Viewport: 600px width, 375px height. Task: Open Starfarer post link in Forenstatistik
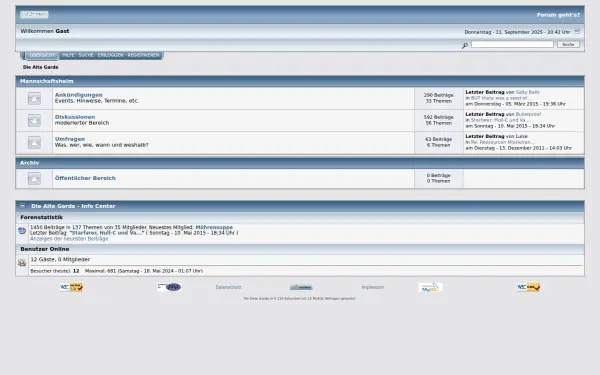click(x=107, y=233)
